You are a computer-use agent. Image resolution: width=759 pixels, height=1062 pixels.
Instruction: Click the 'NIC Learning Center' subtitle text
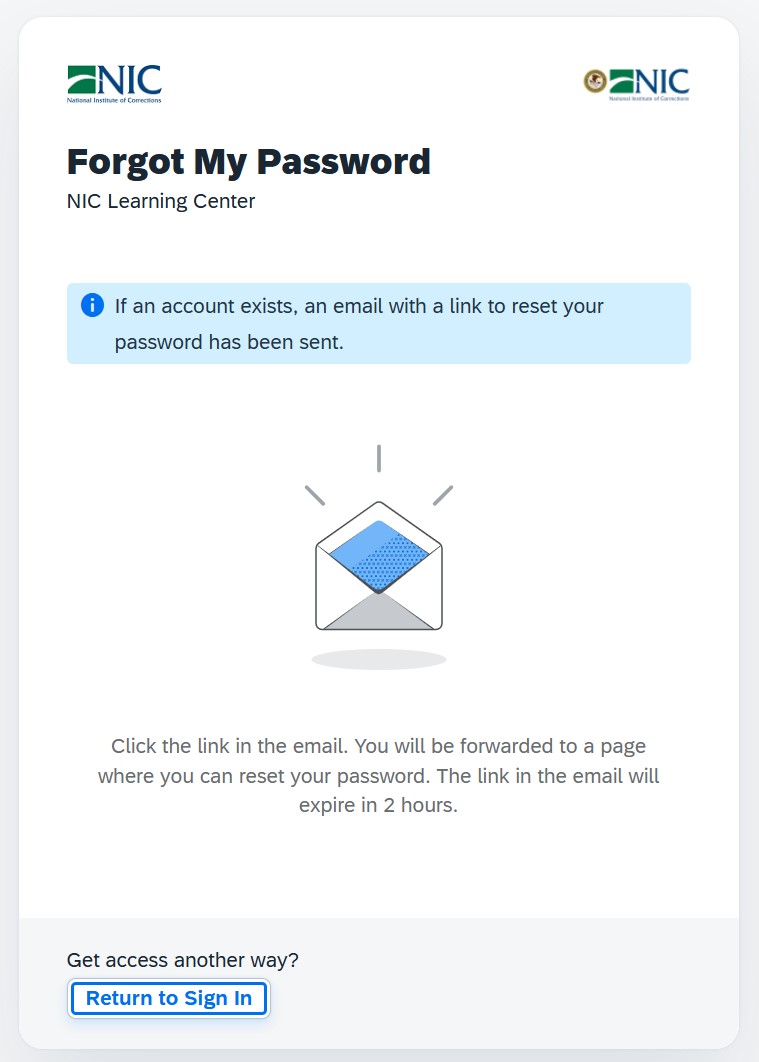click(160, 201)
